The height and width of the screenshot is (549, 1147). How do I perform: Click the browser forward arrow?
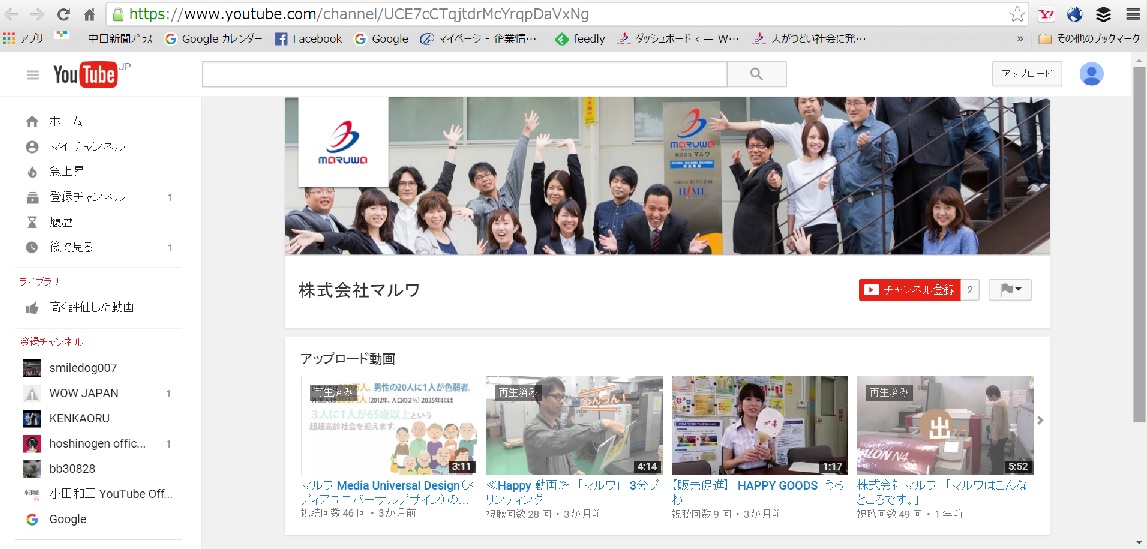(37, 15)
